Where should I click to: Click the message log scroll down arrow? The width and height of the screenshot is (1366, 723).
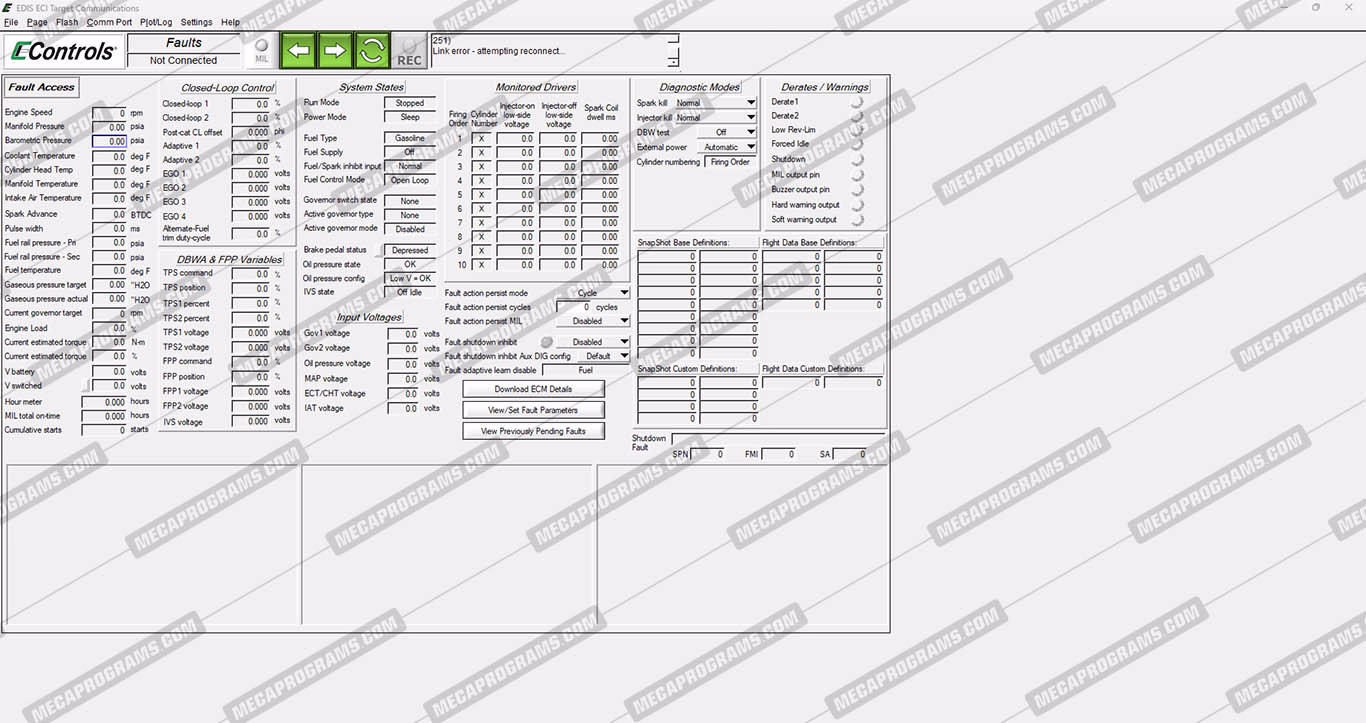pyautogui.click(x=673, y=62)
